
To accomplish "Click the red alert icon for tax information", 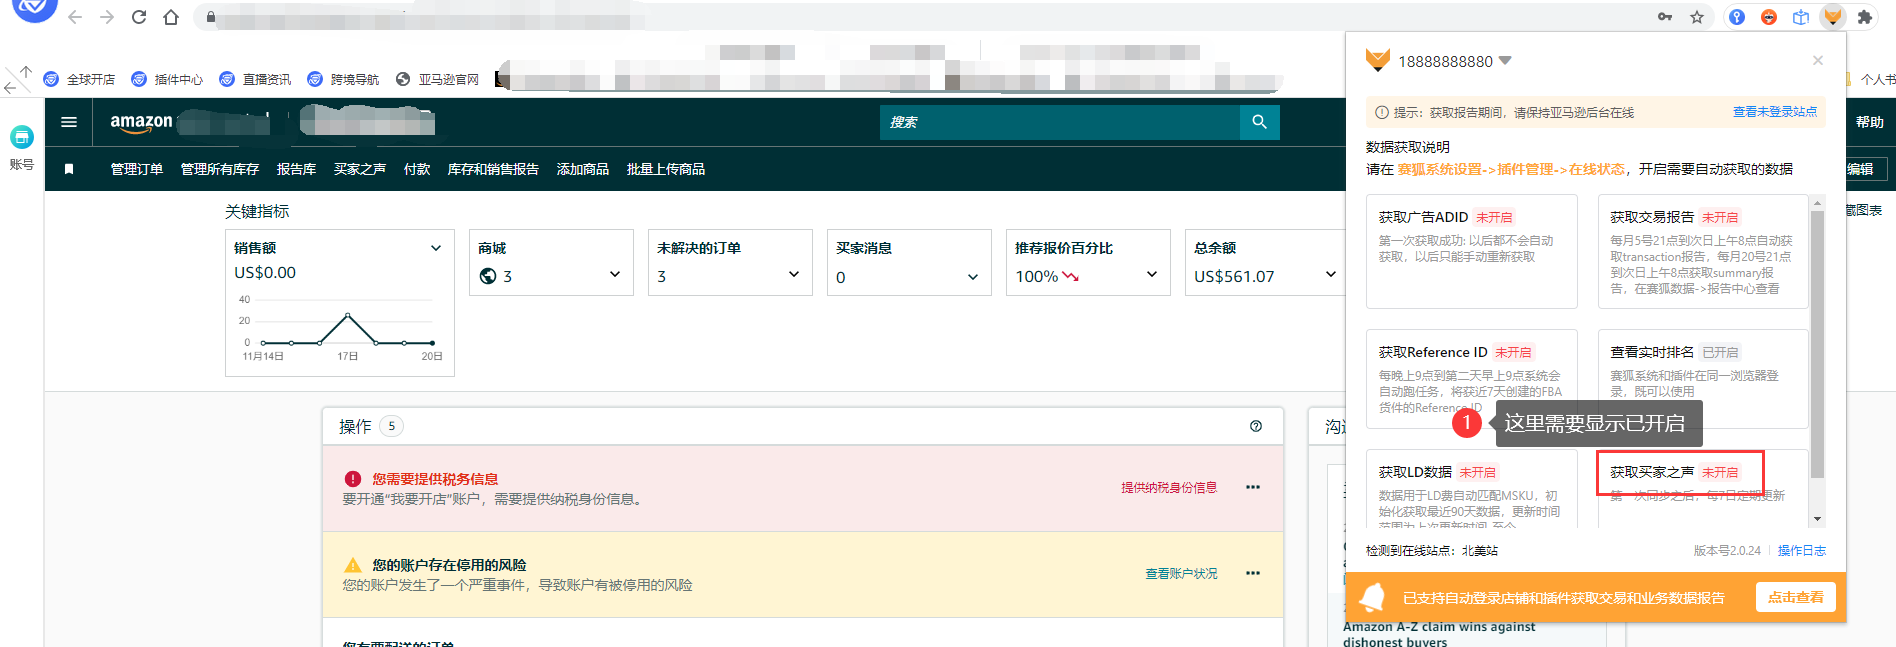I will [x=353, y=479].
